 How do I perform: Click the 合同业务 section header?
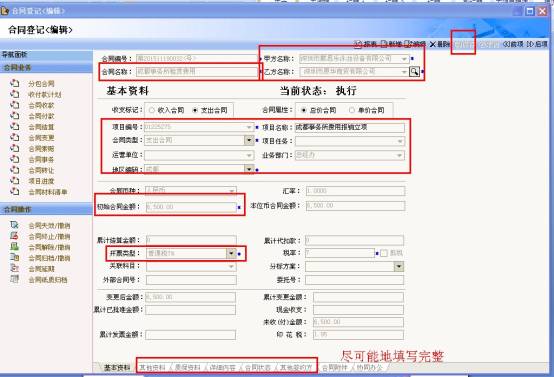[x=46, y=67]
